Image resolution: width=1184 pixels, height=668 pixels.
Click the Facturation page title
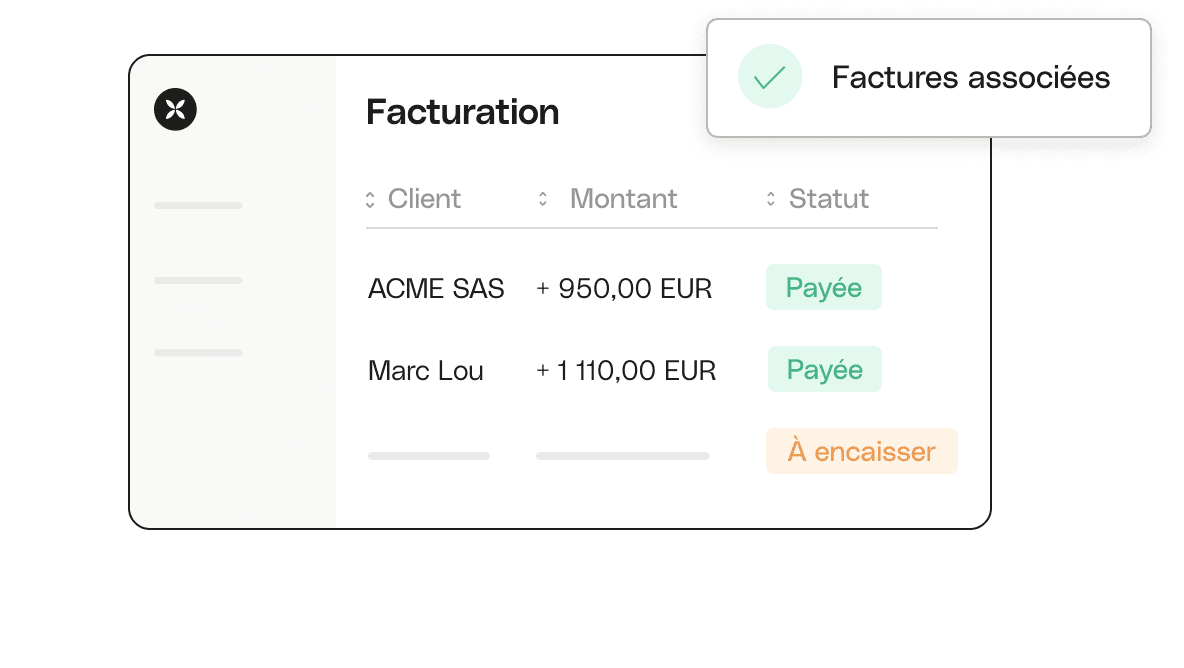coord(463,112)
